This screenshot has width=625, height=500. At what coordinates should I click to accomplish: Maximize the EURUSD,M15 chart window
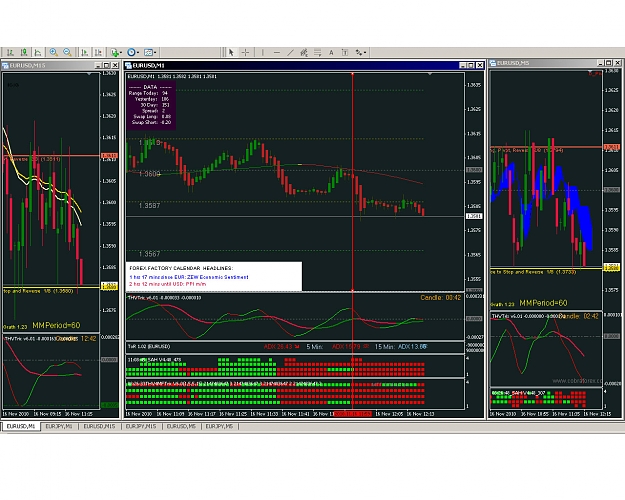tap(106, 65)
